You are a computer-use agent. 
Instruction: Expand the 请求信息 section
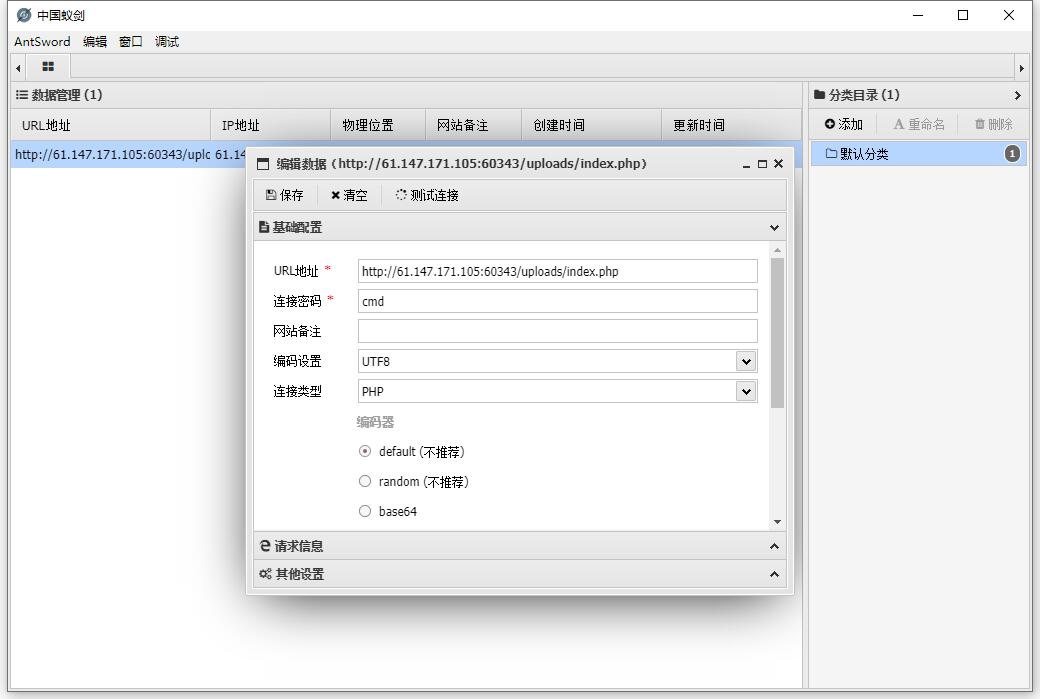[x=774, y=546]
